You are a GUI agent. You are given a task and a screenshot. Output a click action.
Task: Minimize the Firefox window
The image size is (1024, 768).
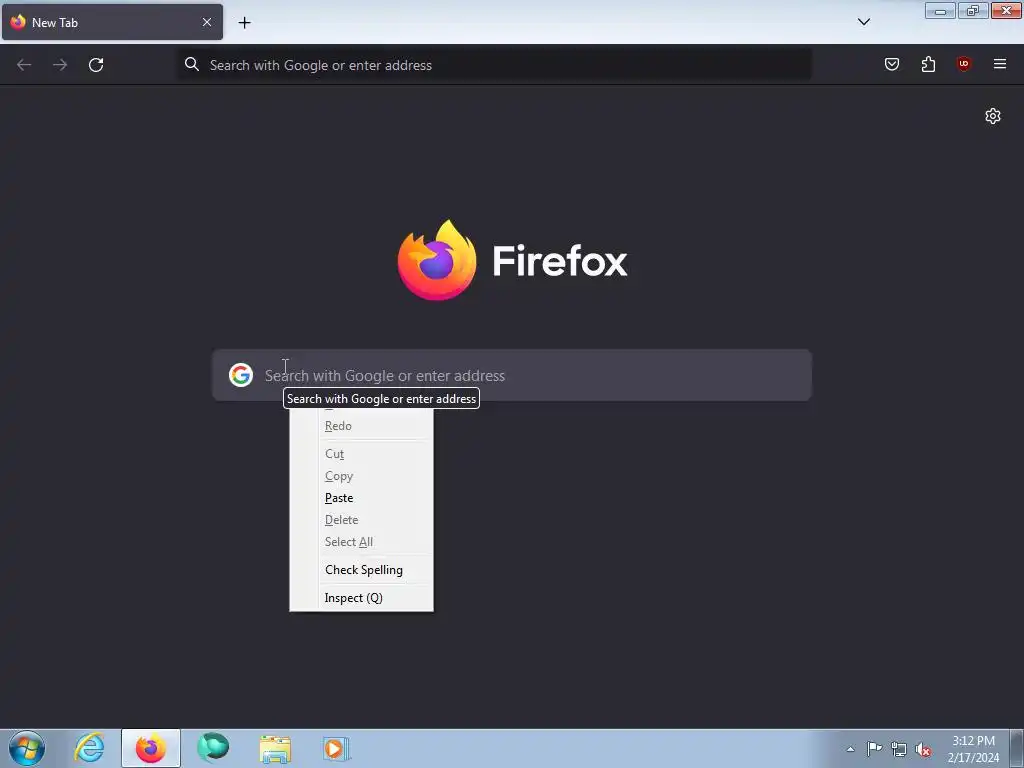click(x=940, y=10)
